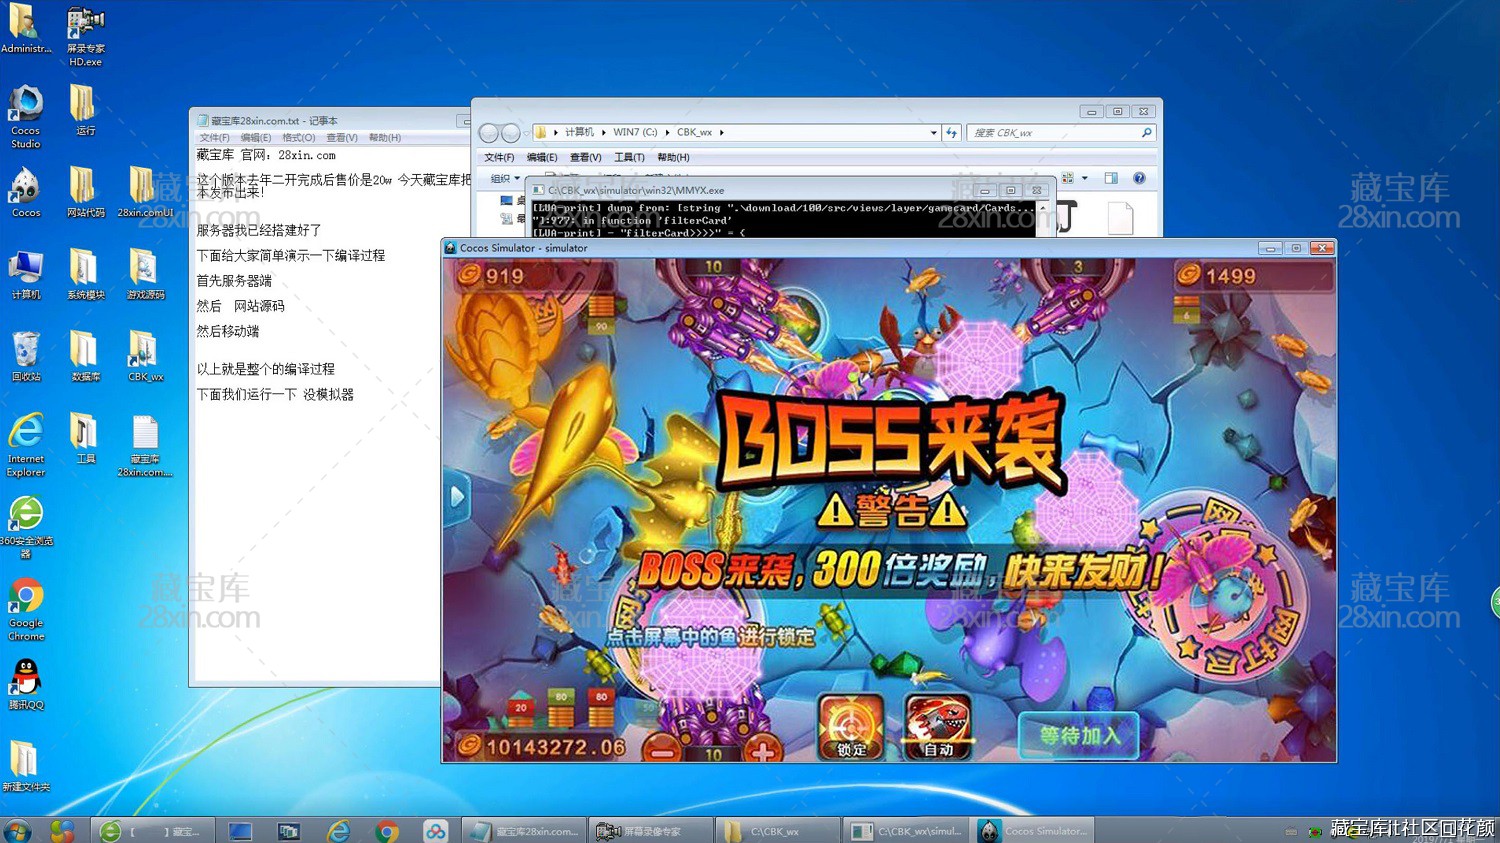Open the address bar history dropdown in Explorer

tap(933, 132)
